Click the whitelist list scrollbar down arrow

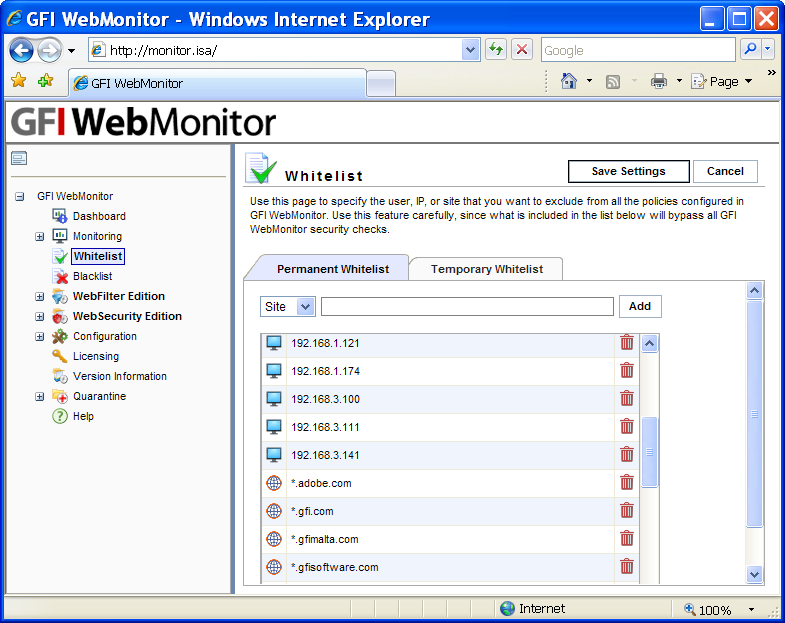(x=755, y=574)
